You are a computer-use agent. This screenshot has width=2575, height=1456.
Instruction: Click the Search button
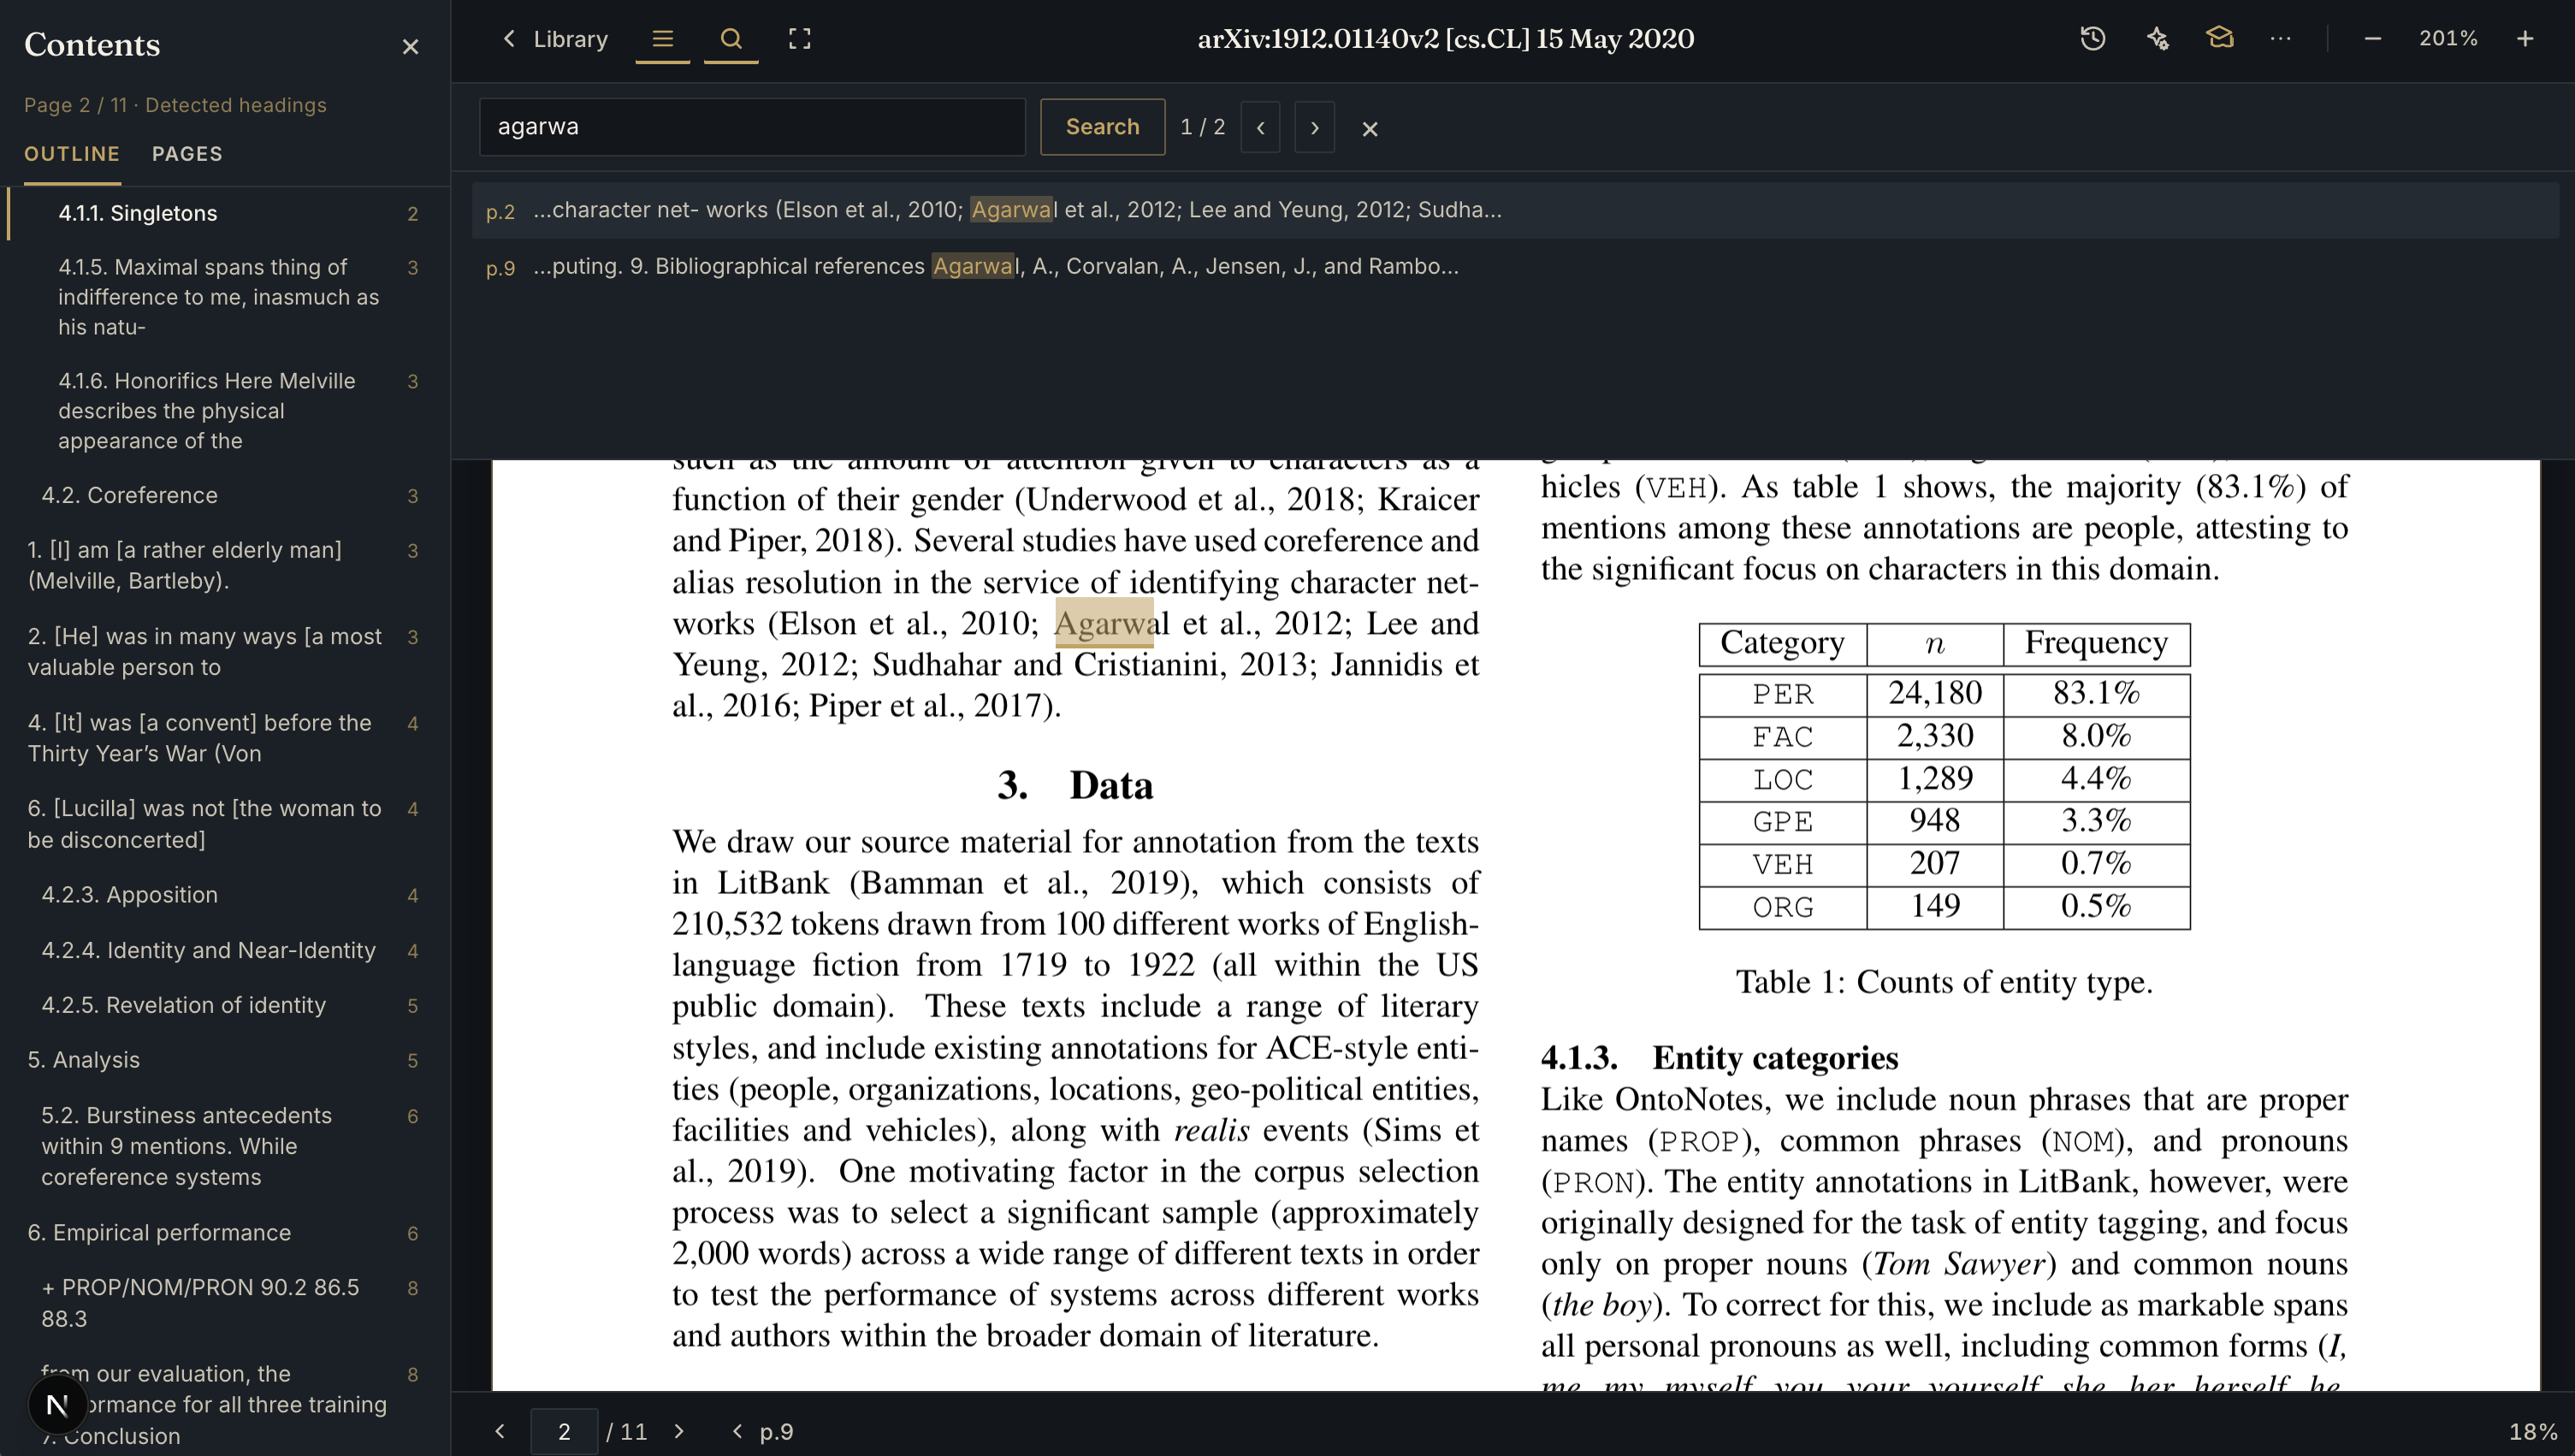(x=1102, y=127)
